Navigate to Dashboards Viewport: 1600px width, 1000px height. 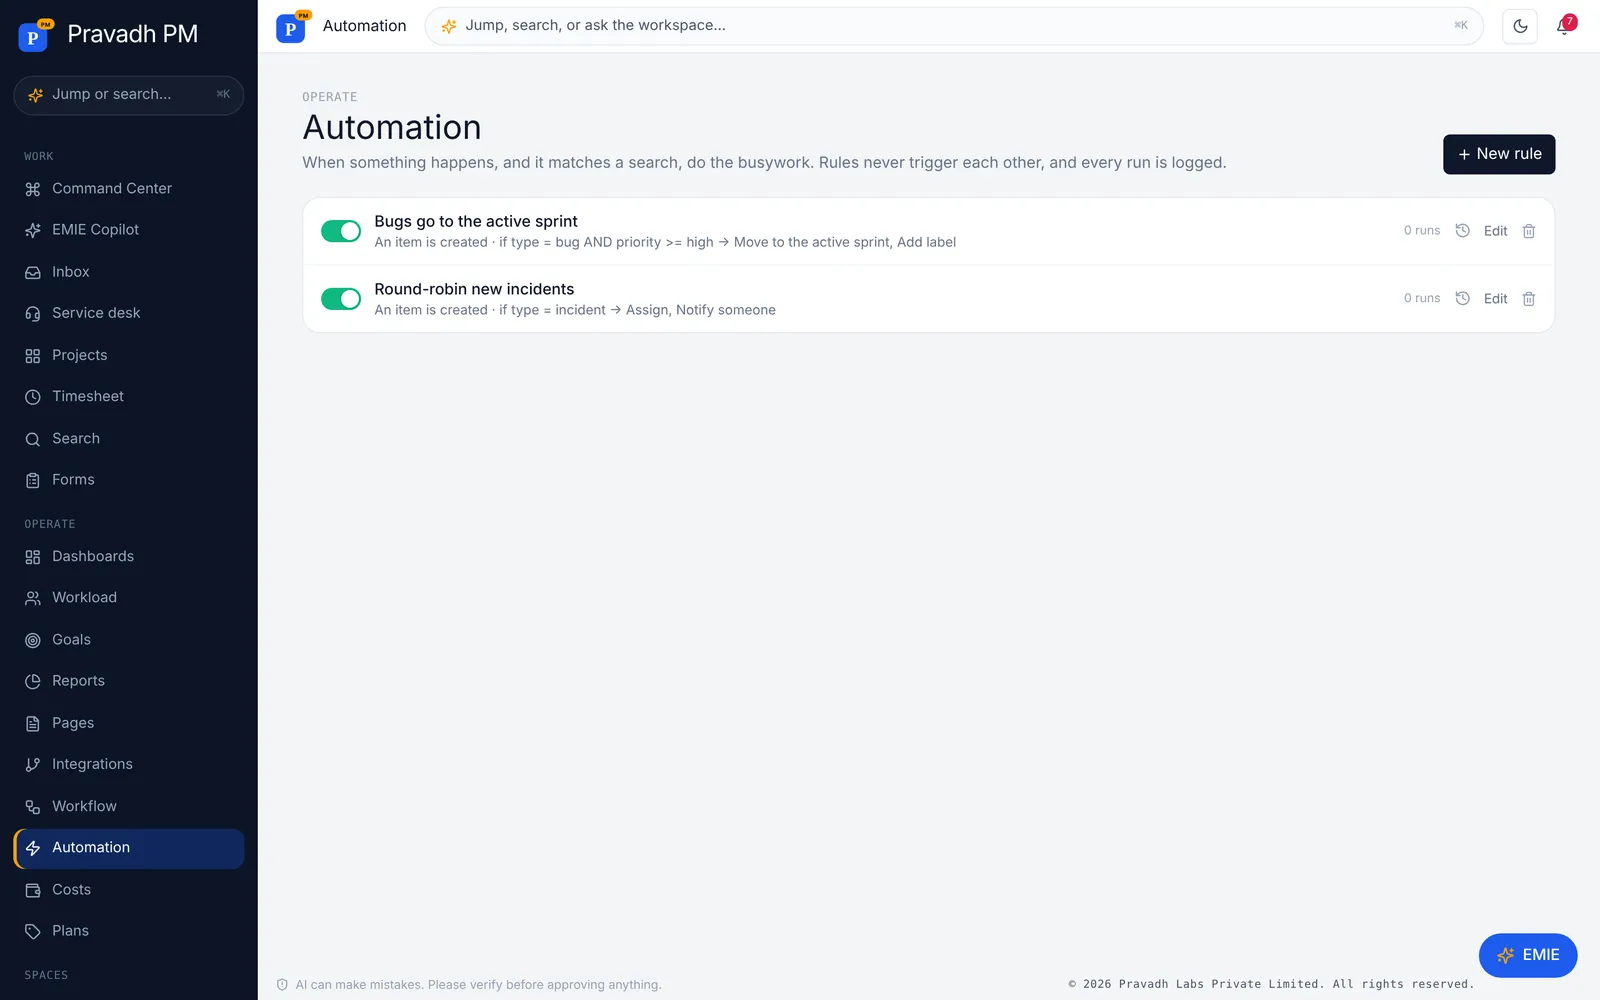tap(129, 557)
